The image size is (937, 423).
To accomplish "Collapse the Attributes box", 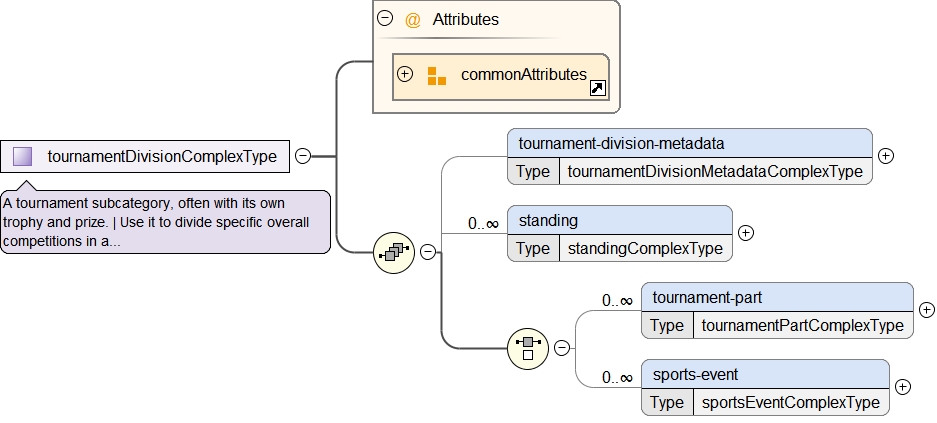I will (385, 18).
